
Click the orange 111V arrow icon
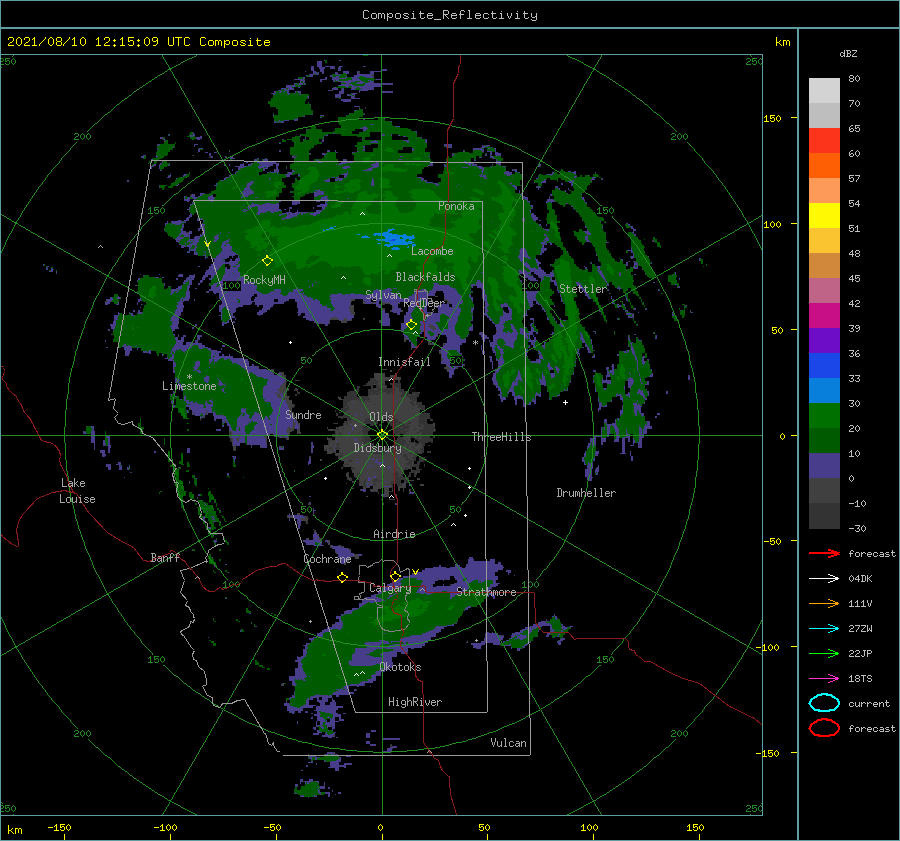(x=824, y=603)
